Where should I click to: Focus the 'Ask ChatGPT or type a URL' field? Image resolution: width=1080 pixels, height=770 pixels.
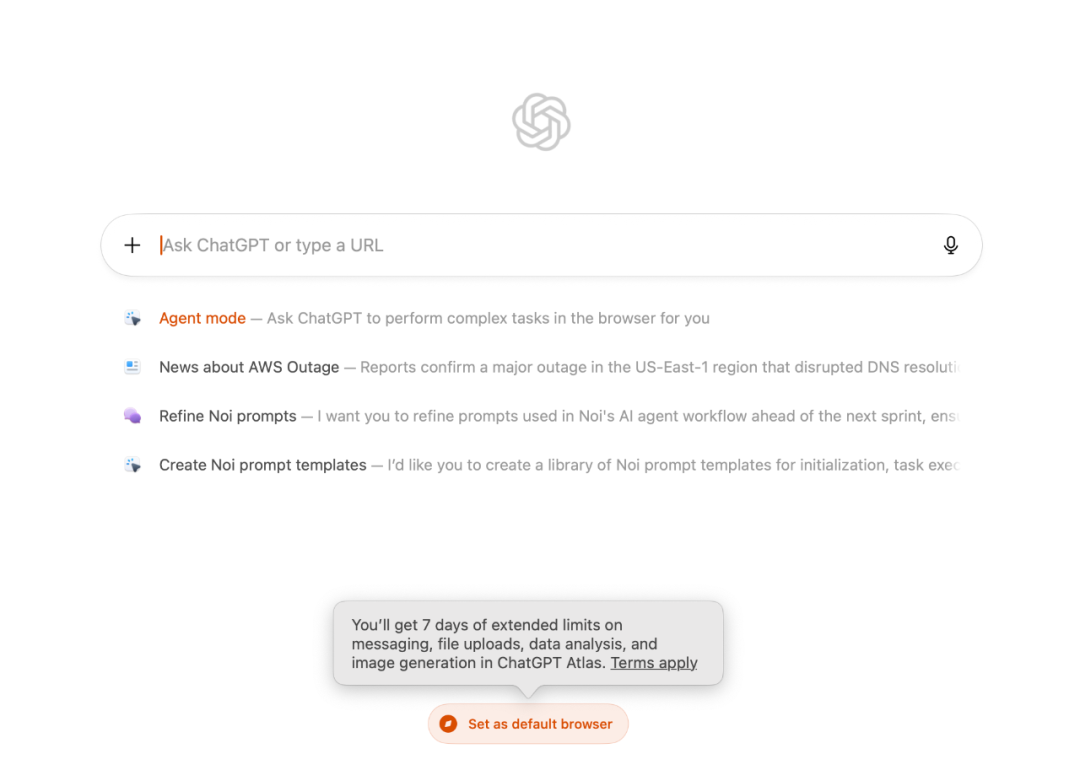[x=540, y=245]
